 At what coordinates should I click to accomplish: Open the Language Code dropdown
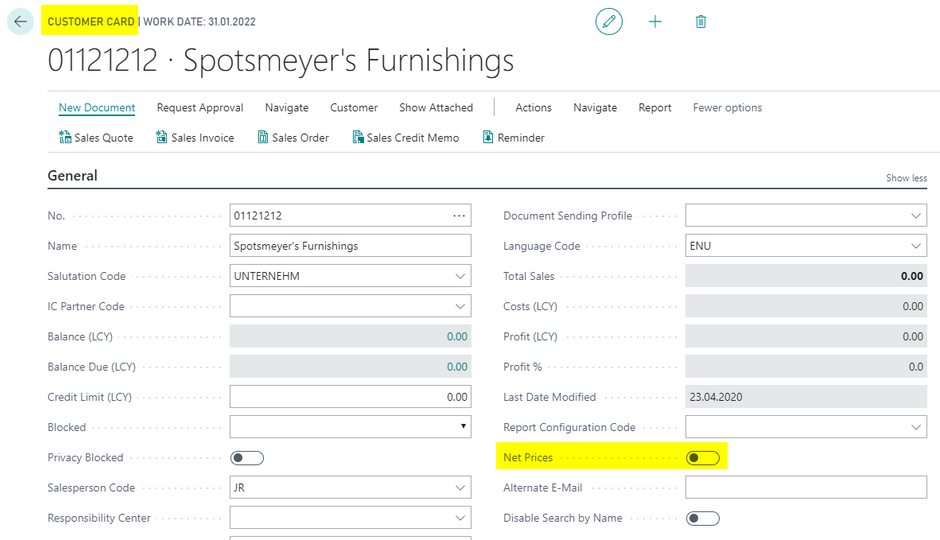916,246
